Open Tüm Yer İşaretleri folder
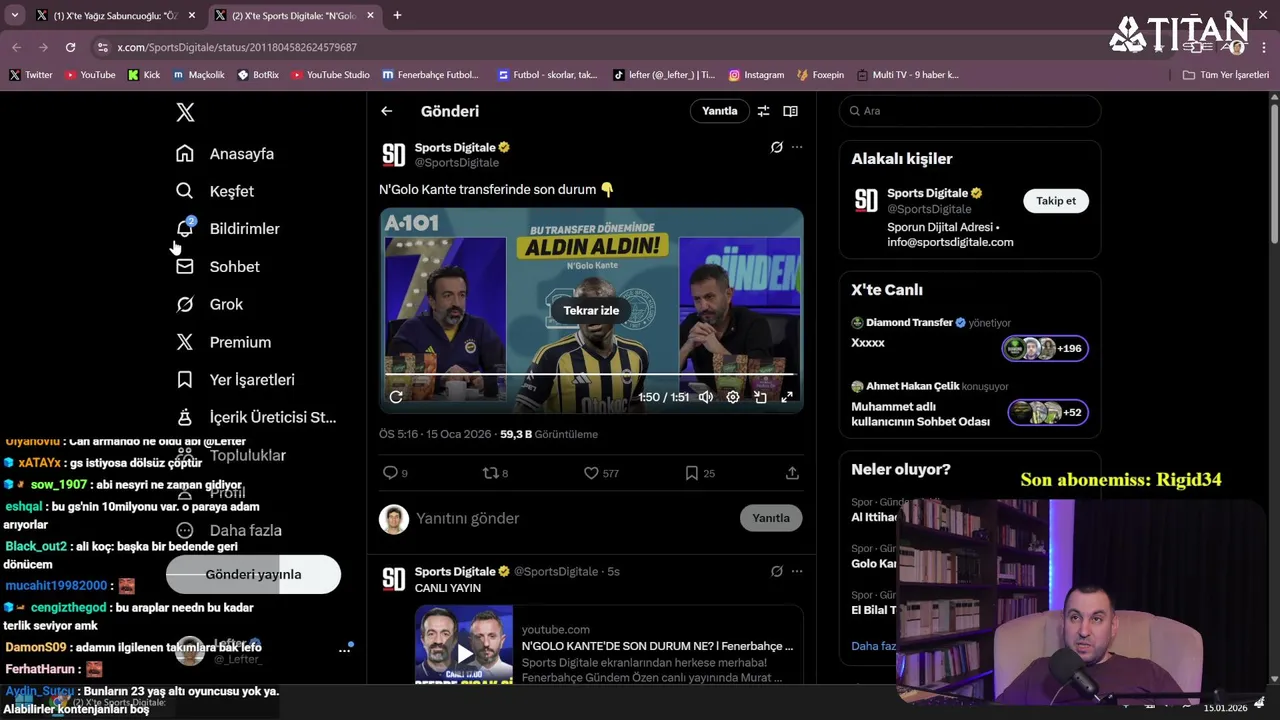 [x=1226, y=75]
